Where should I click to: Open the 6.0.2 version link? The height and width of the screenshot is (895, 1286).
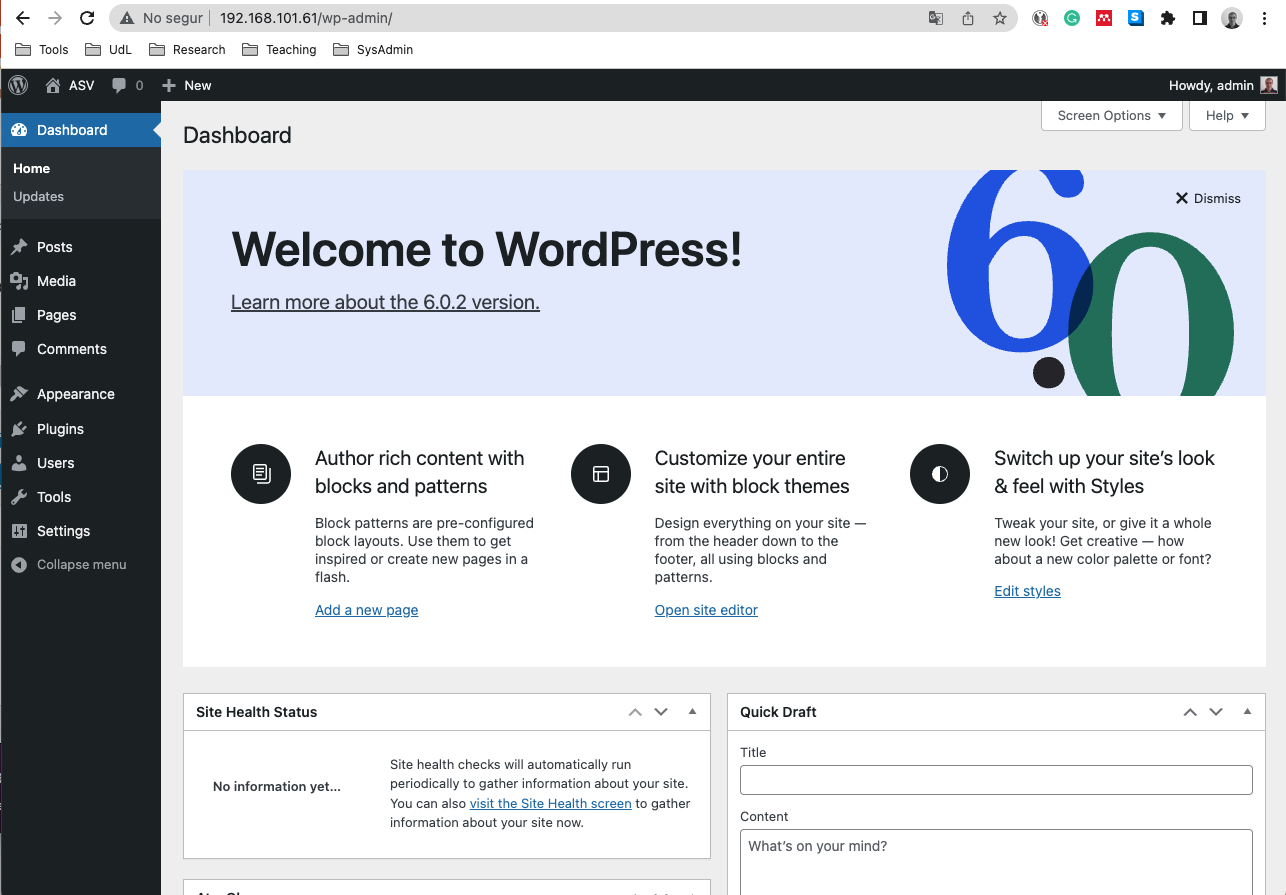(385, 302)
